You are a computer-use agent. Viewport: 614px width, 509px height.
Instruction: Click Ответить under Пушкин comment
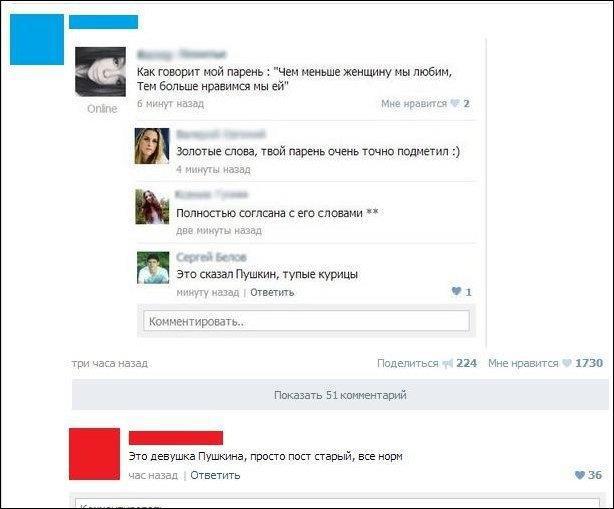tap(272, 292)
